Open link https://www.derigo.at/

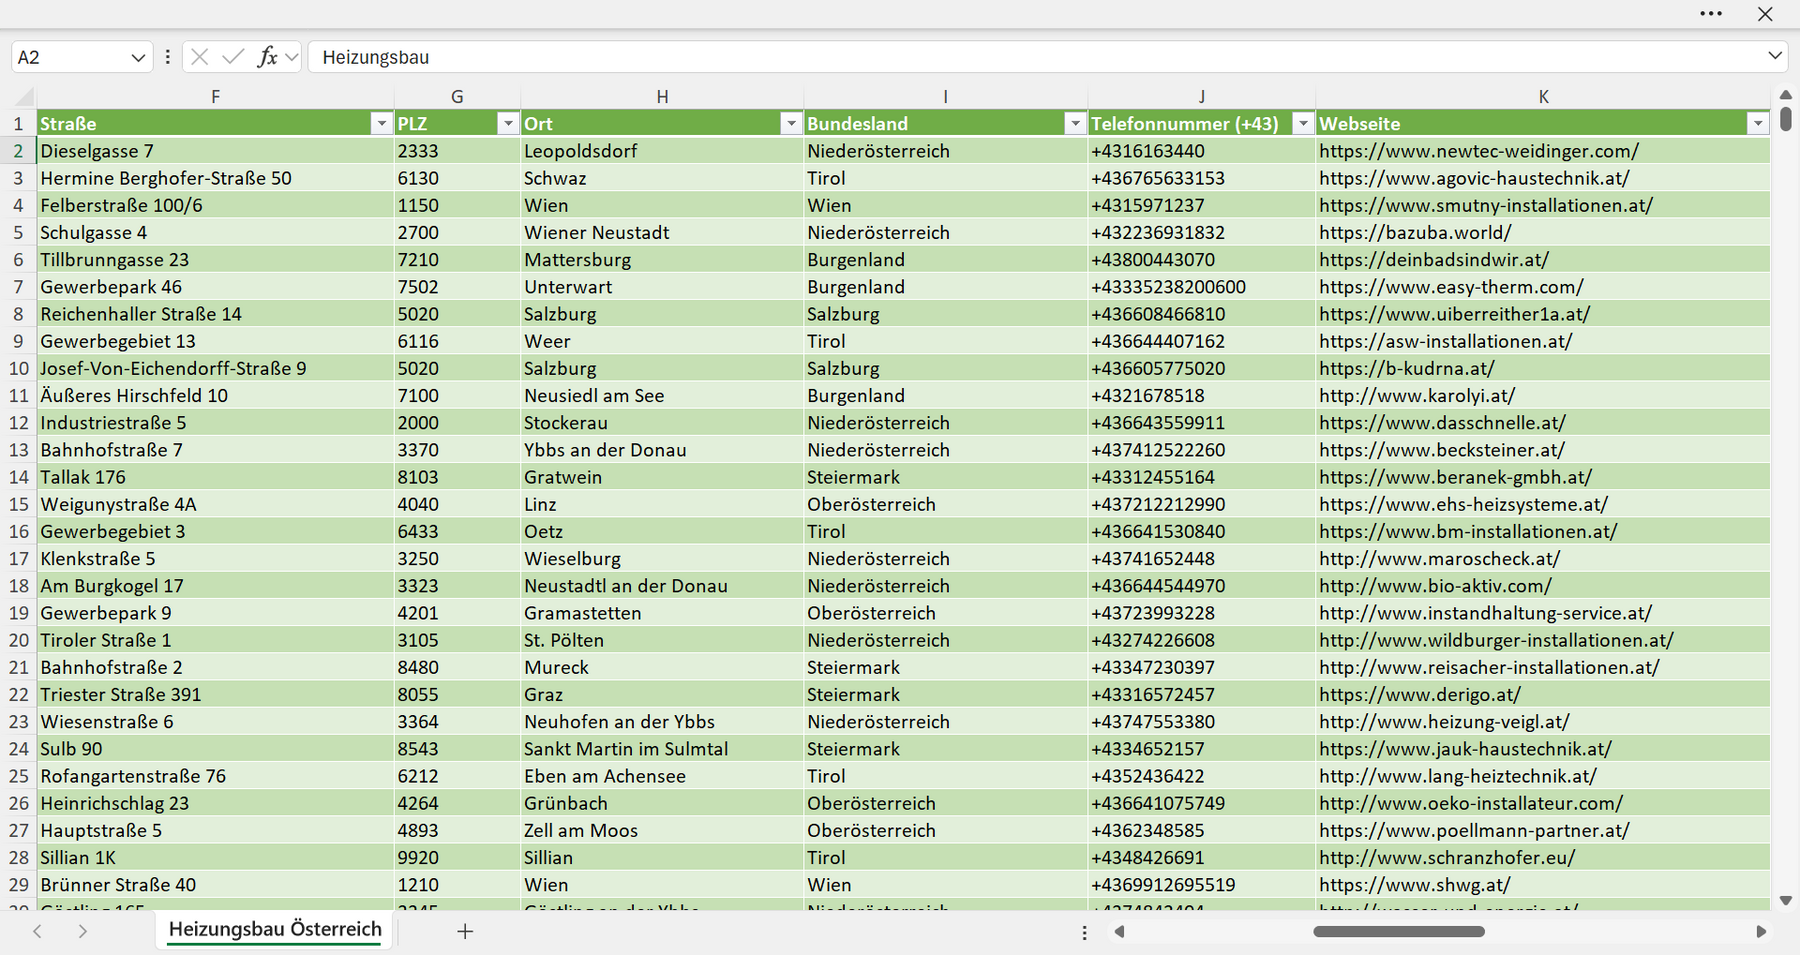coord(1420,694)
